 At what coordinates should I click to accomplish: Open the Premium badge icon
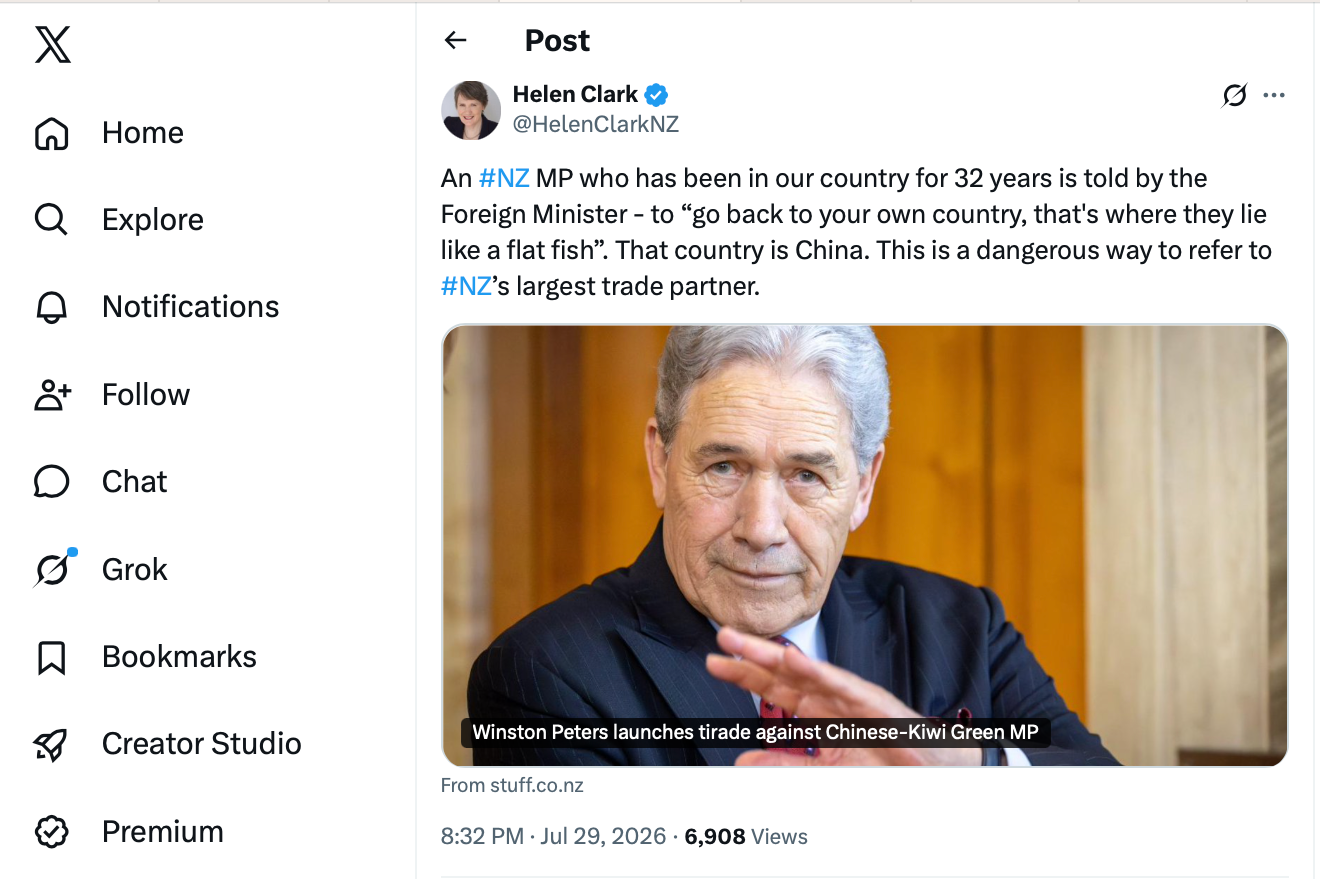[x=52, y=832]
